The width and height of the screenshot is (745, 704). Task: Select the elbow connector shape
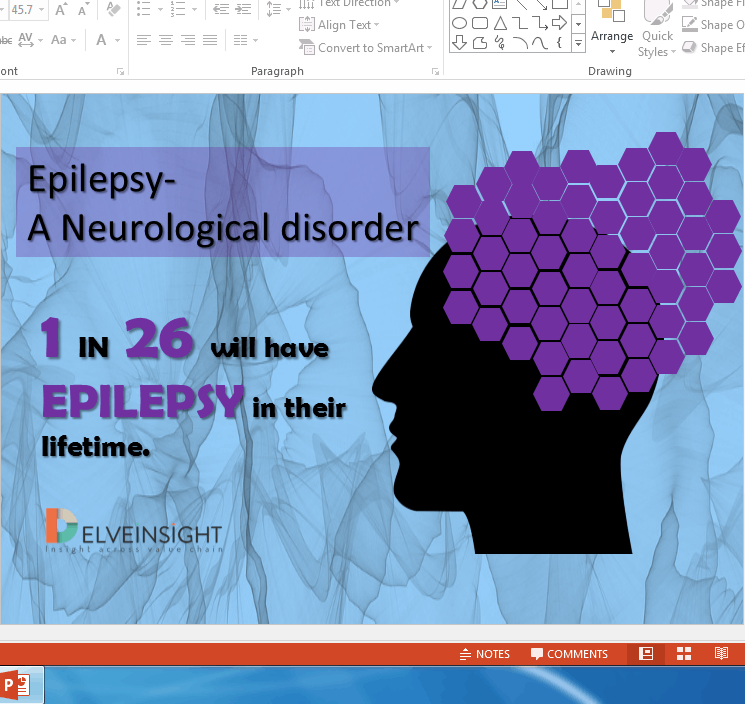point(520,23)
